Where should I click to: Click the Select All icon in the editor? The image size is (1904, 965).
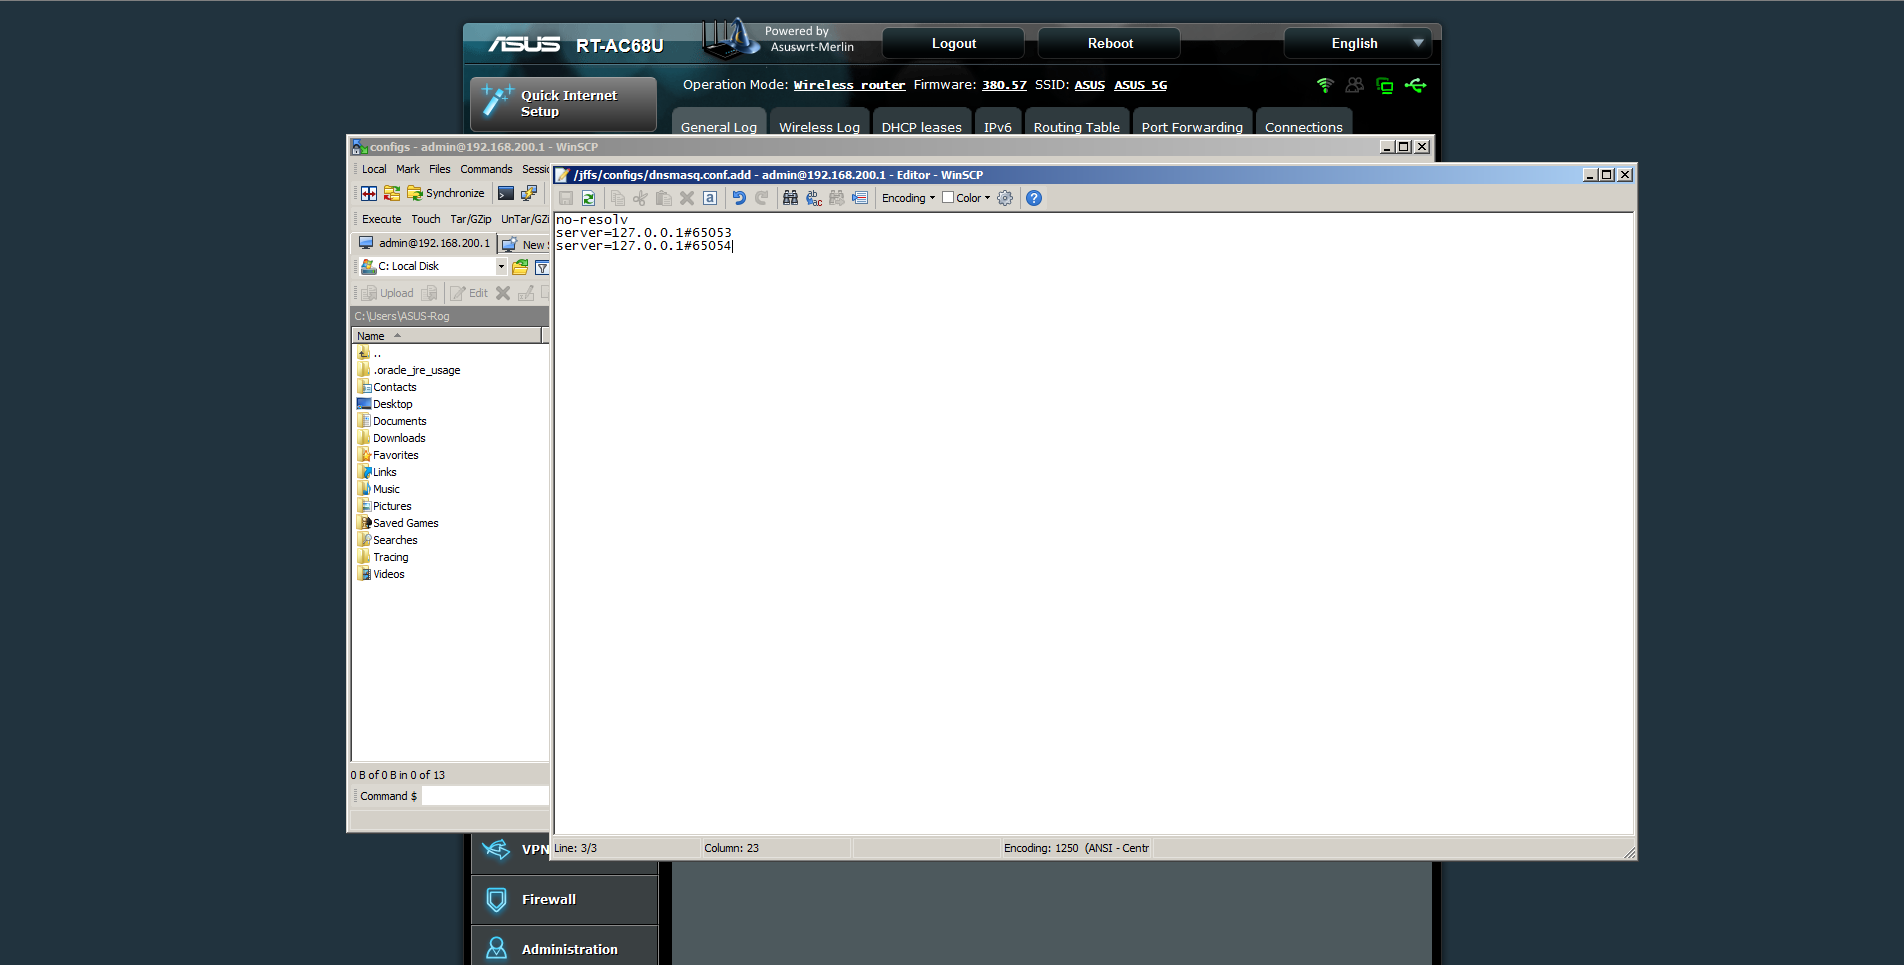coord(710,198)
